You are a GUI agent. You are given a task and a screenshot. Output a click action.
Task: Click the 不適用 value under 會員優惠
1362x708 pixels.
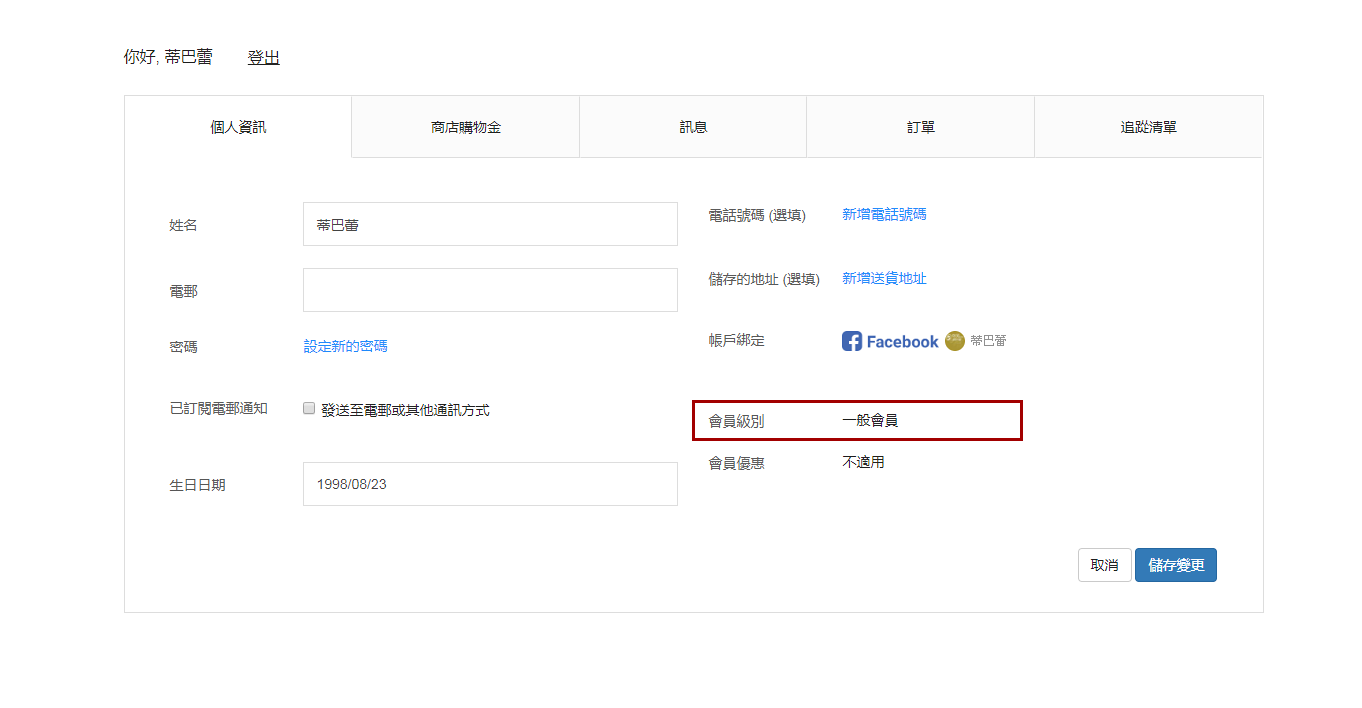[x=863, y=462]
